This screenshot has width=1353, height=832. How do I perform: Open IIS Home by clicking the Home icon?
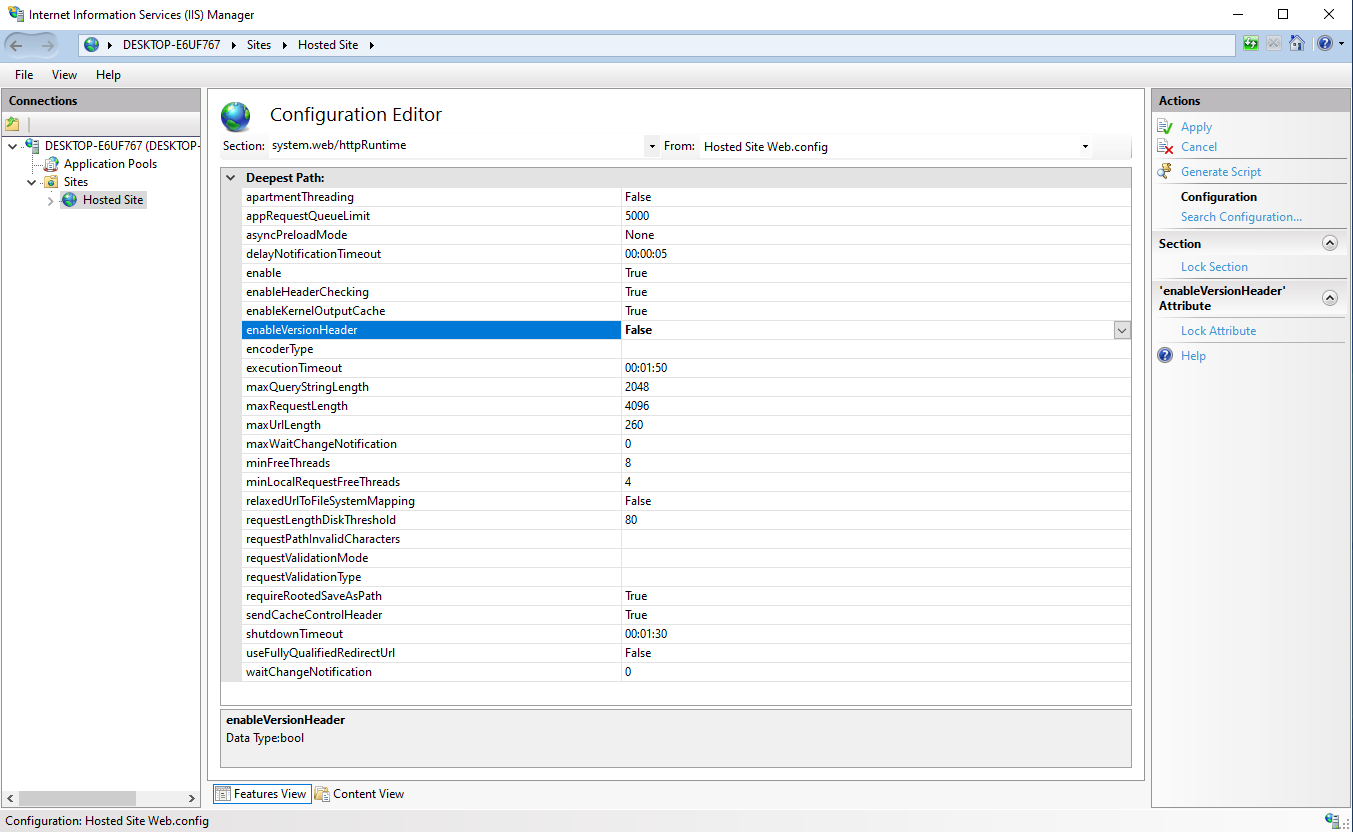(x=1296, y=43)
